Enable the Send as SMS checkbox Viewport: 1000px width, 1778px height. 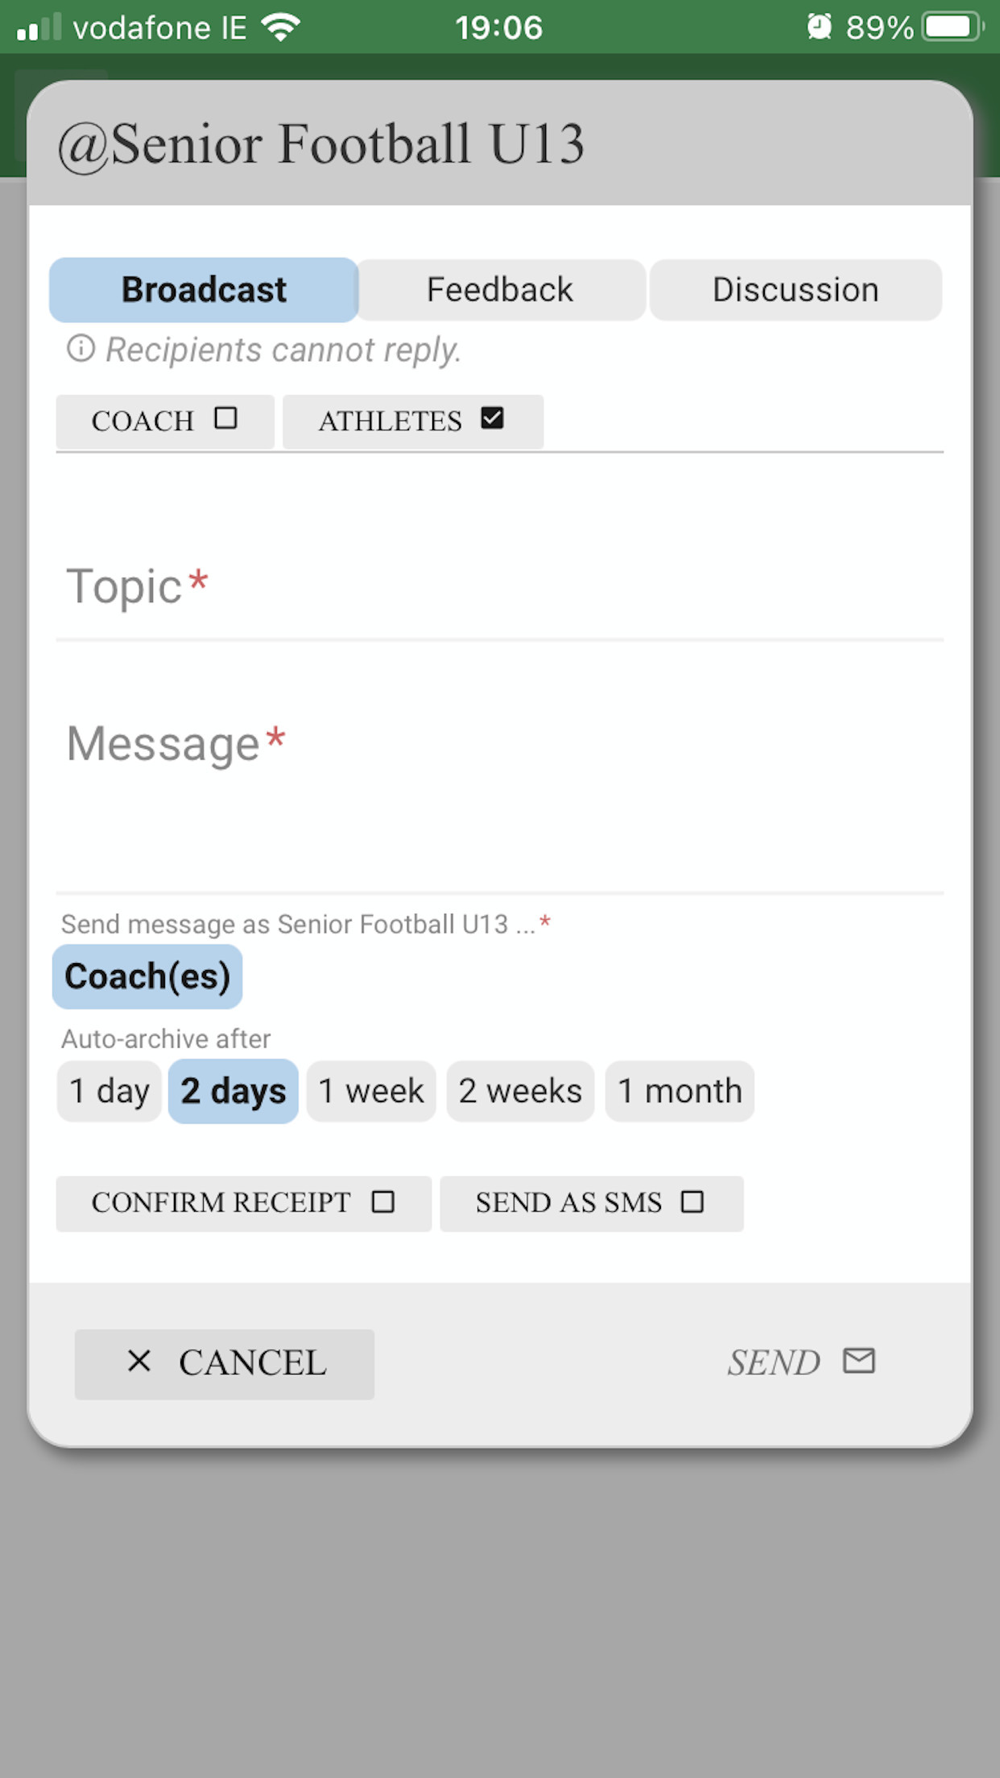coord(692,1202)
